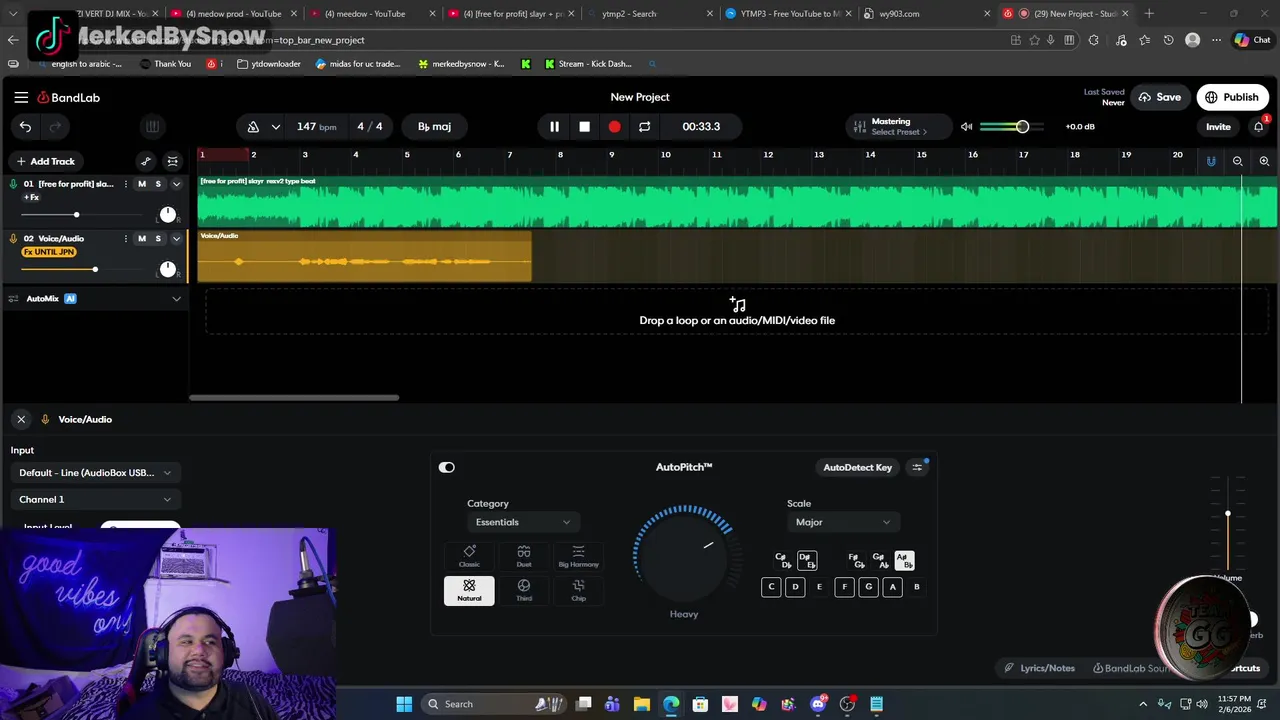Screen dimensions: 1280x720
Task: Open the automation curve tool
Action: [x=146, y=161]
